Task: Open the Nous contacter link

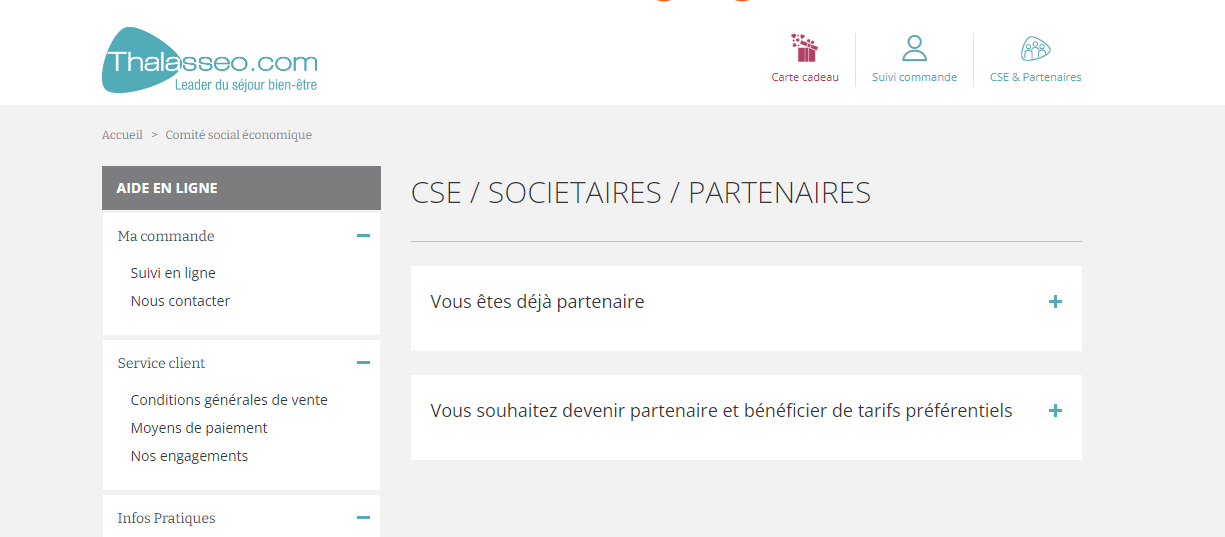Action: (180, 301)
